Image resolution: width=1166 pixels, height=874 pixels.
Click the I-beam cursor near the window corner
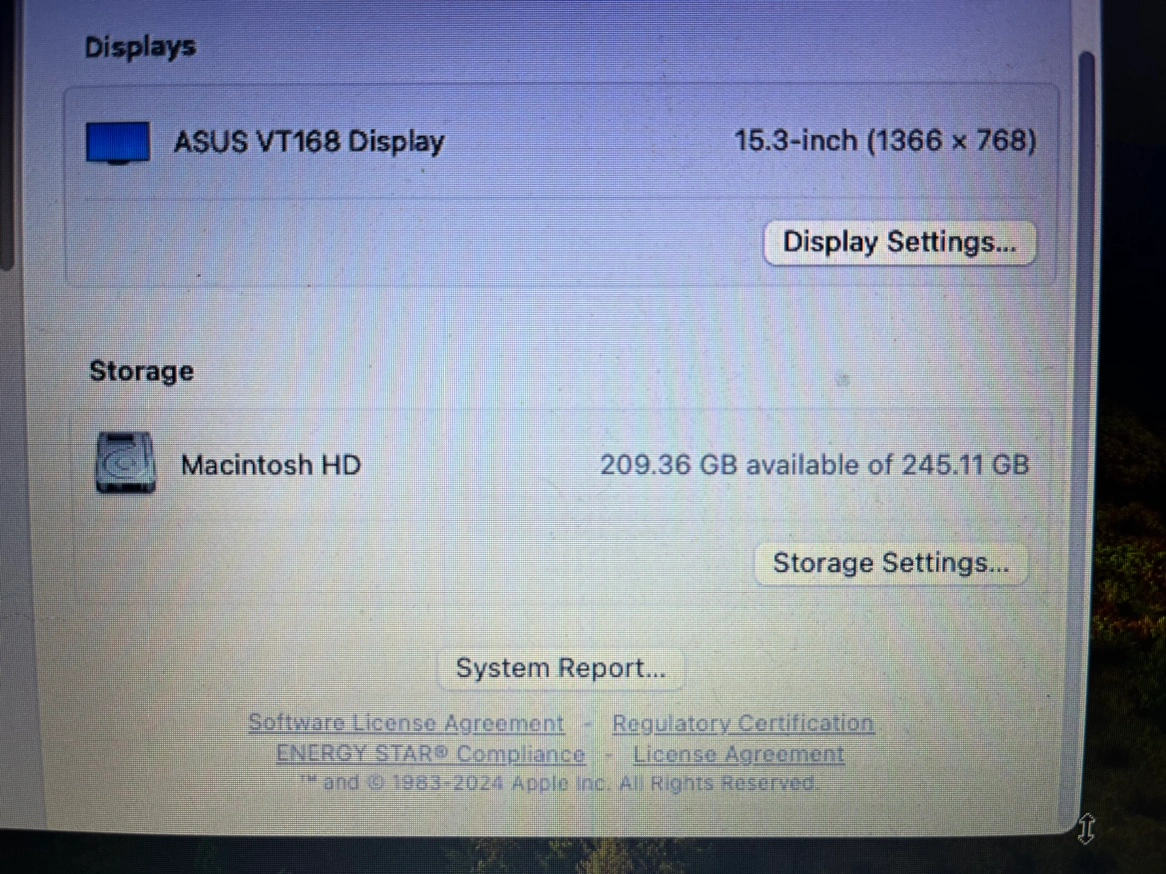(1086, 828)
